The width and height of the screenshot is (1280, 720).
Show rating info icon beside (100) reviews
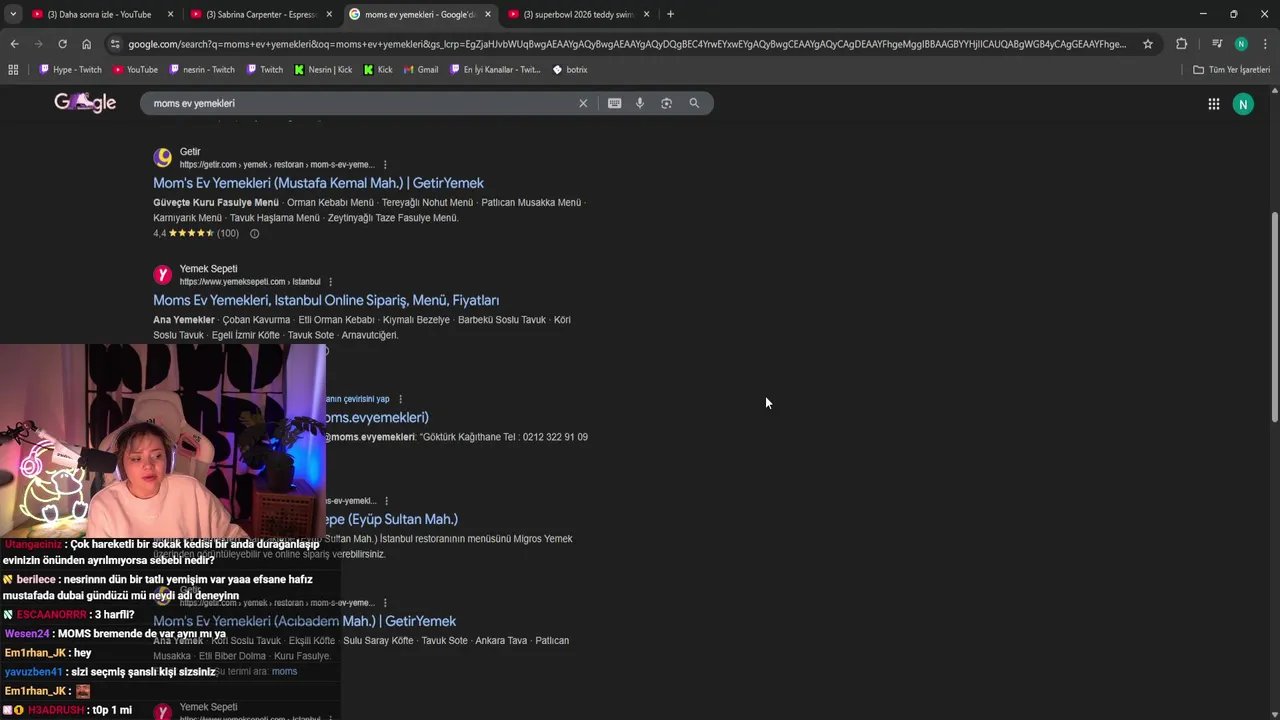point(254,234)
